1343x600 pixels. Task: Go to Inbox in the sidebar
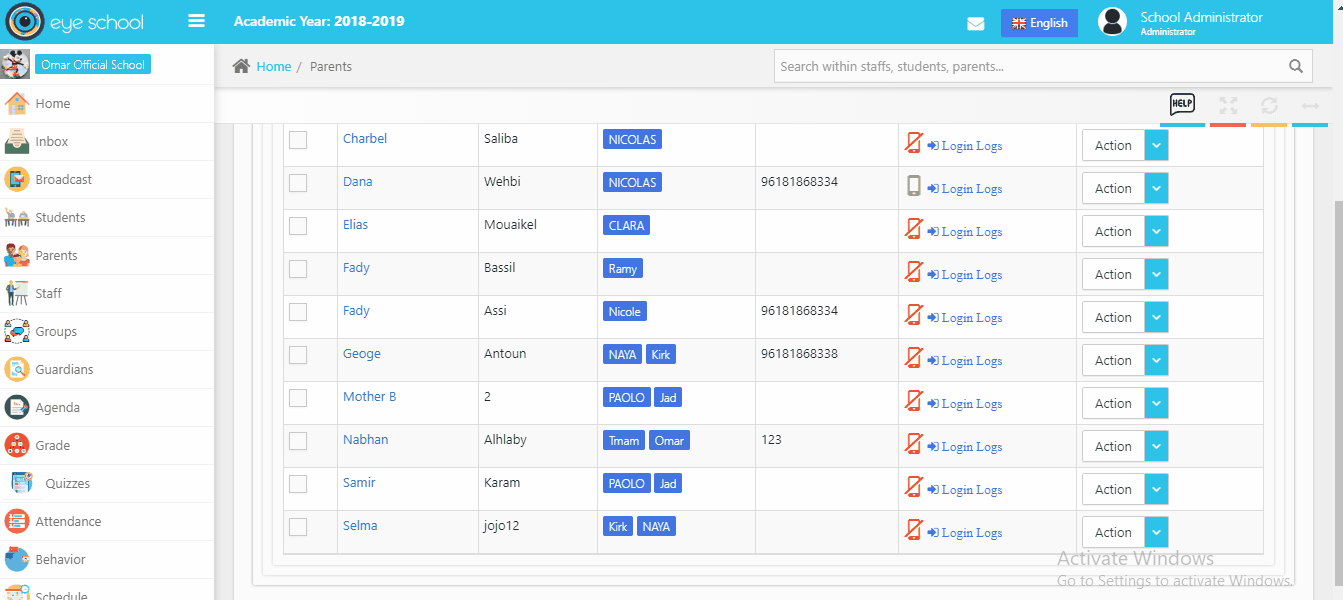pyautogui.click(x=52, y=141)
